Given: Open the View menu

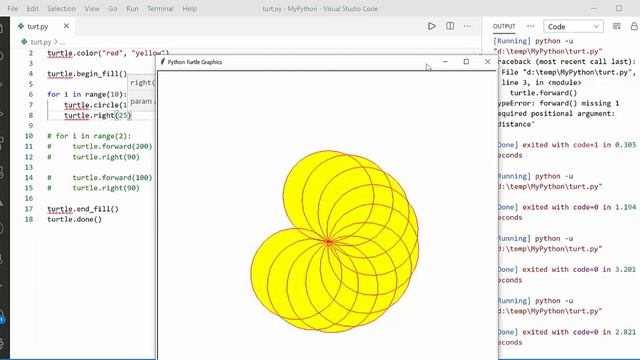Looking at the screenshot, I should (92, 9).
